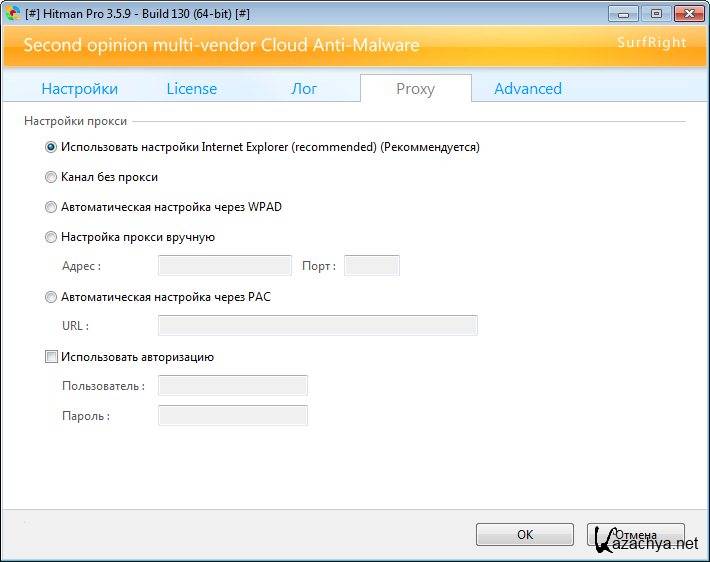Switch to the License tab
Image resolution: width=710 pixels, height=562 pixels.
(x=191, y=89)
